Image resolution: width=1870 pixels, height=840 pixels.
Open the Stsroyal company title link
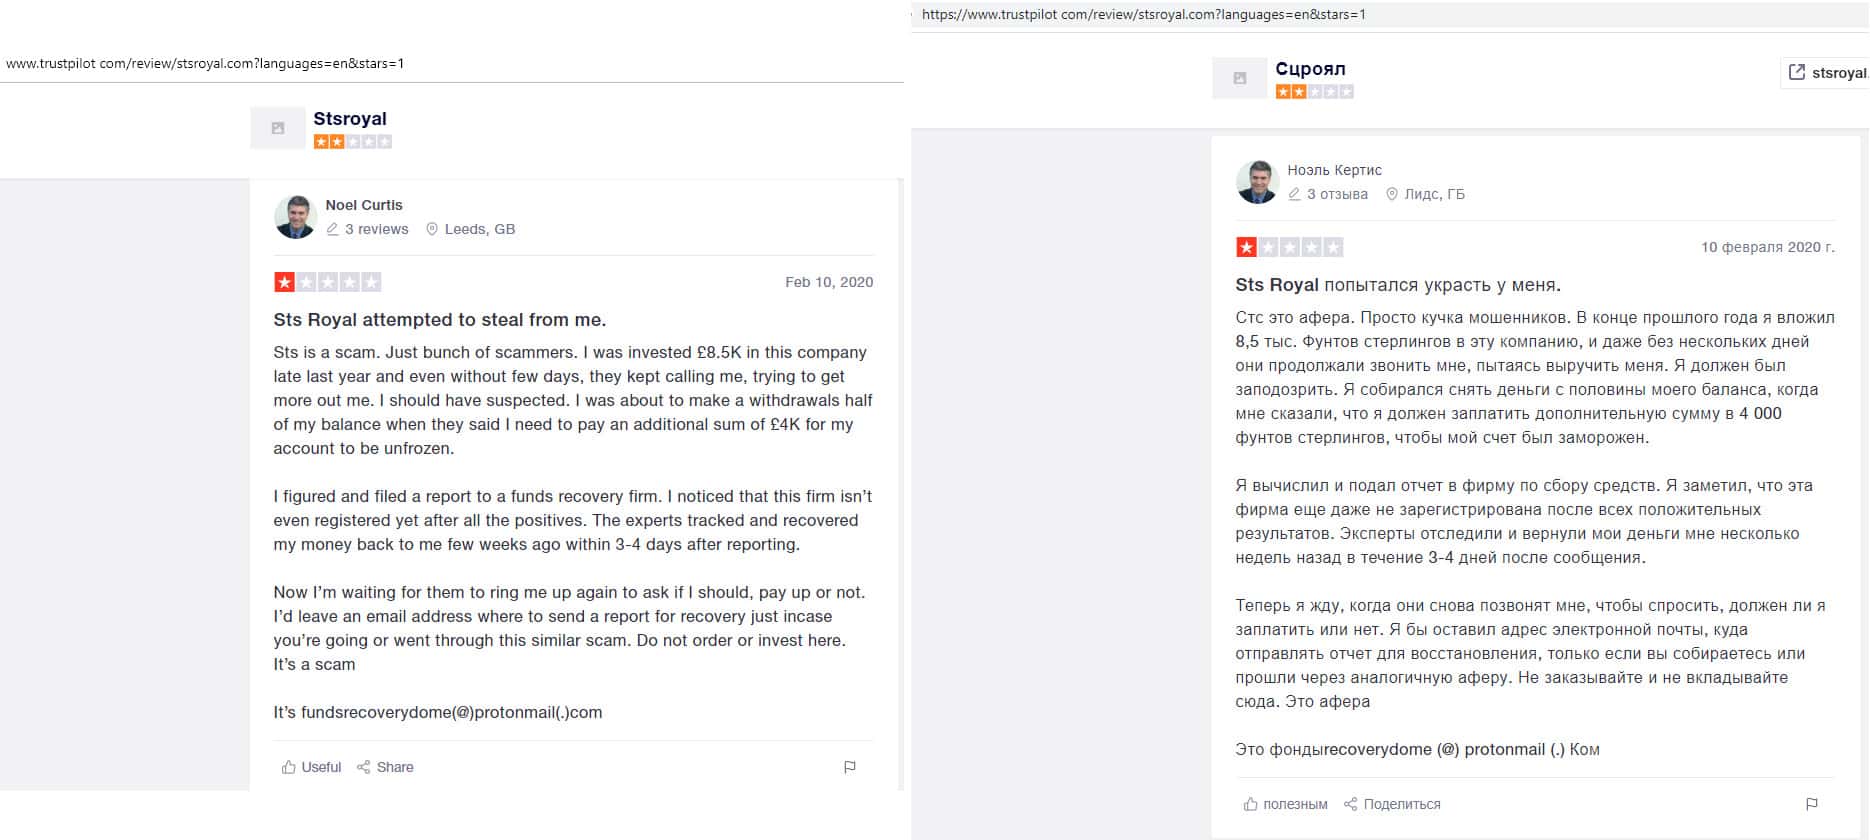click(350, 118)
